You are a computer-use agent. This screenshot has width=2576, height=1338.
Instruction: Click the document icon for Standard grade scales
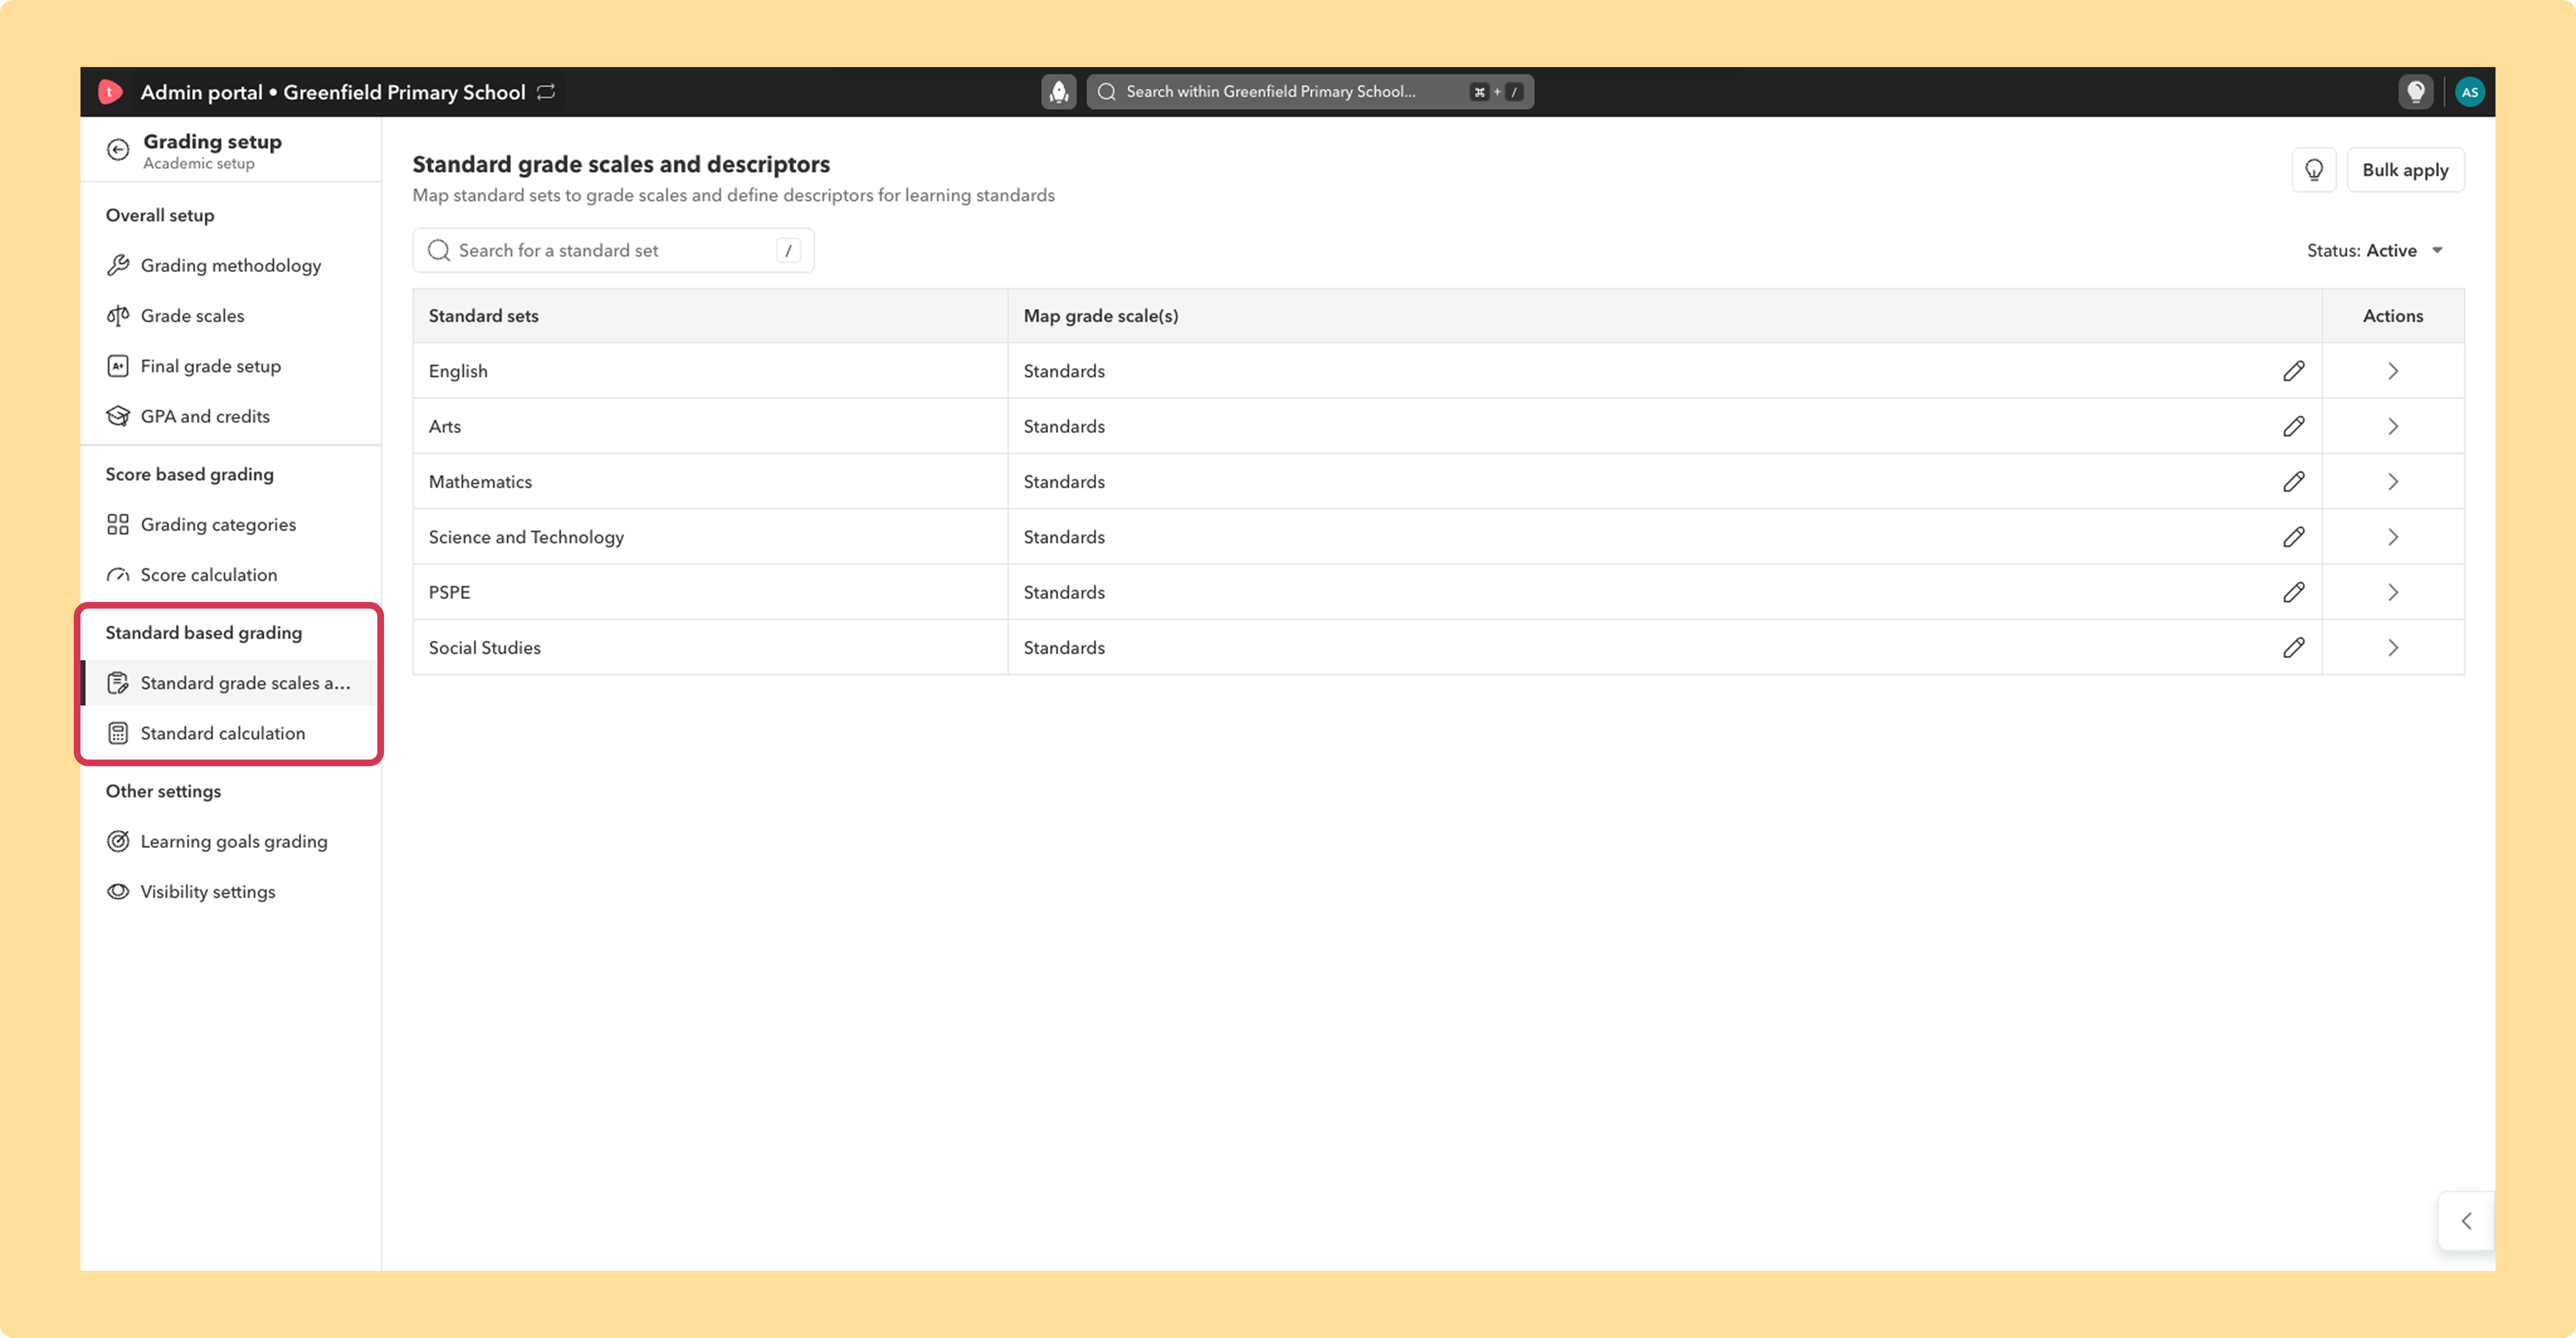(x=118, y=683)
